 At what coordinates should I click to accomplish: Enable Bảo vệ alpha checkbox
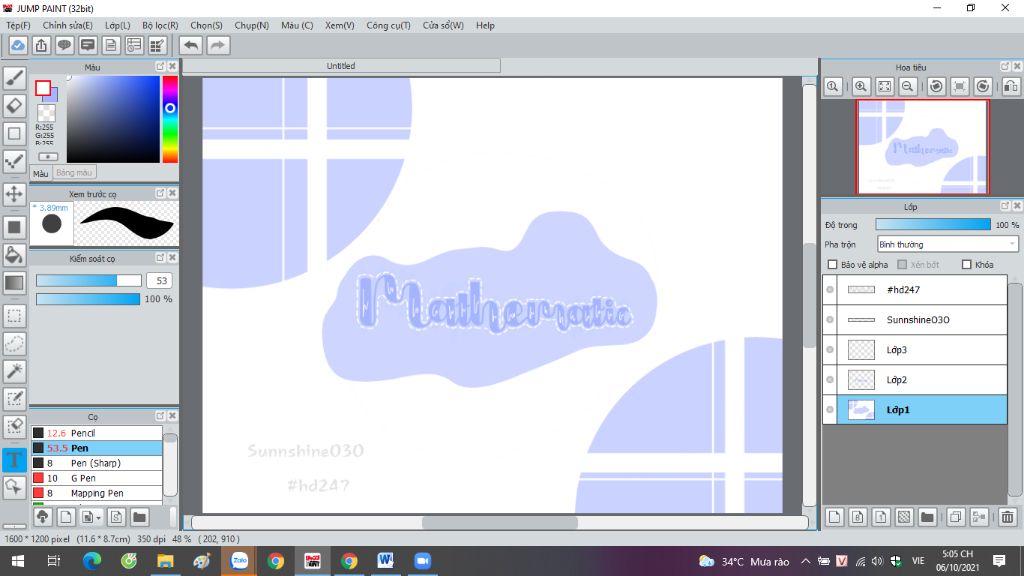(832, 264)
